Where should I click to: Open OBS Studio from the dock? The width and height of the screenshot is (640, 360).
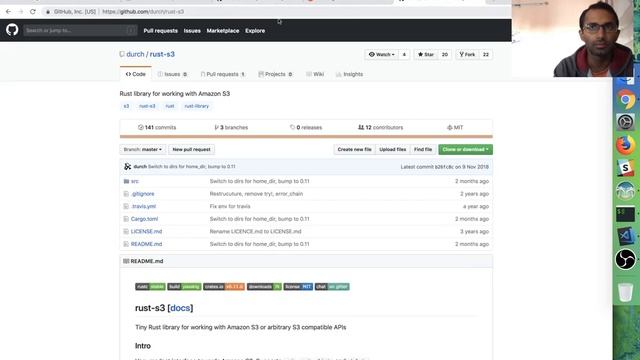625,259
